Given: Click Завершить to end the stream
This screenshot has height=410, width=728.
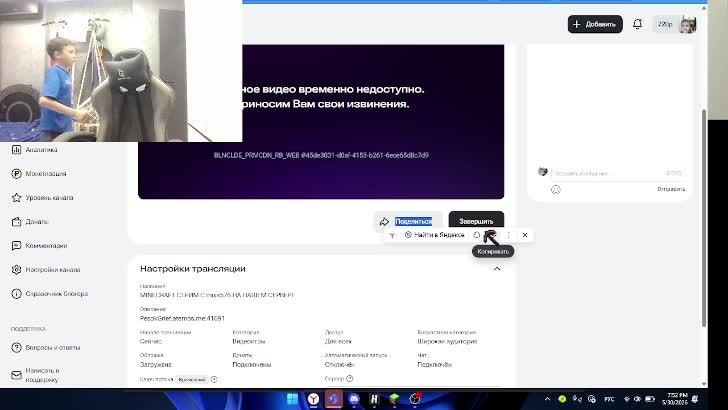Looking at the screenshot, I should pos(476,221).
